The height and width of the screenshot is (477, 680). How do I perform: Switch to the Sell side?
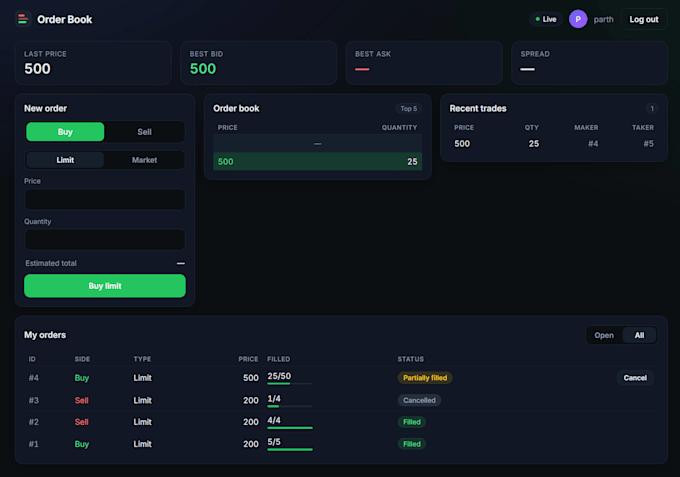[x=144, y=132]
